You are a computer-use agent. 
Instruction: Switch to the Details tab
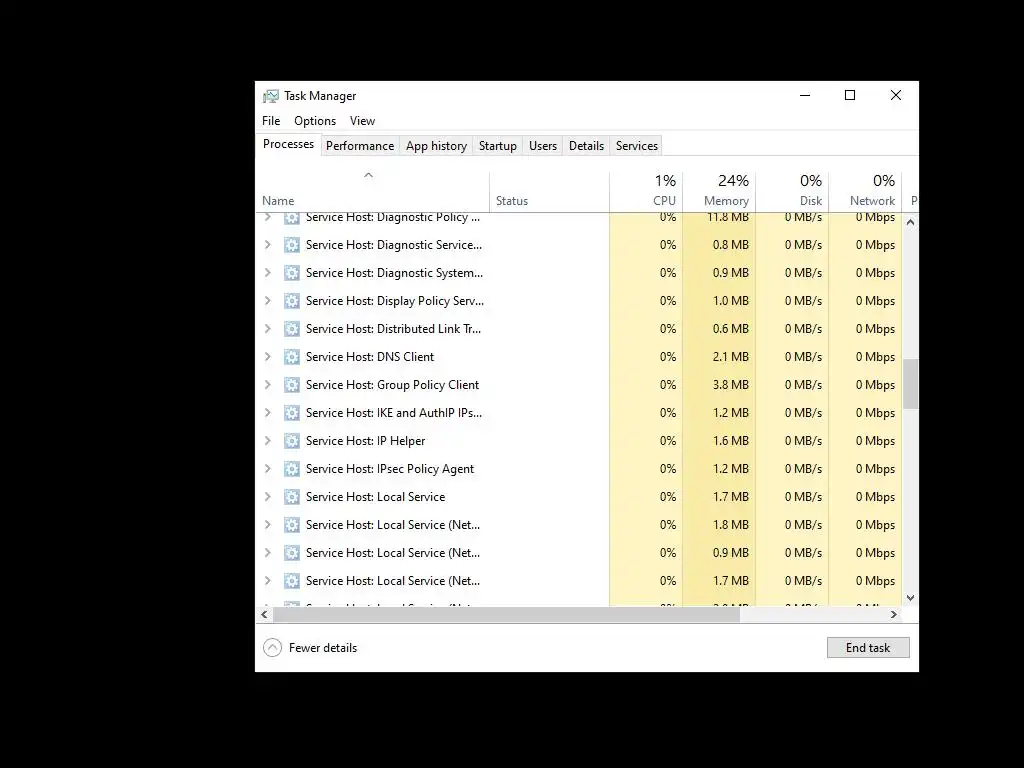(x=586, y=146)
